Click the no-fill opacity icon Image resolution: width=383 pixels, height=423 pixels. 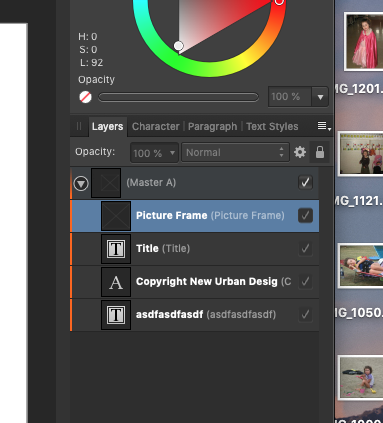coord(85,97)
